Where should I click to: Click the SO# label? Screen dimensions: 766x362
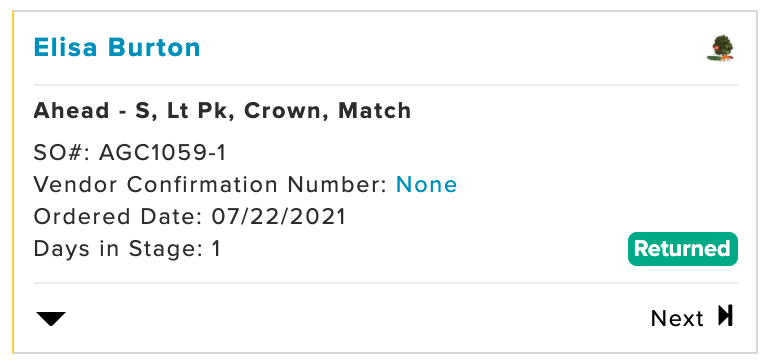click(62, 153)
